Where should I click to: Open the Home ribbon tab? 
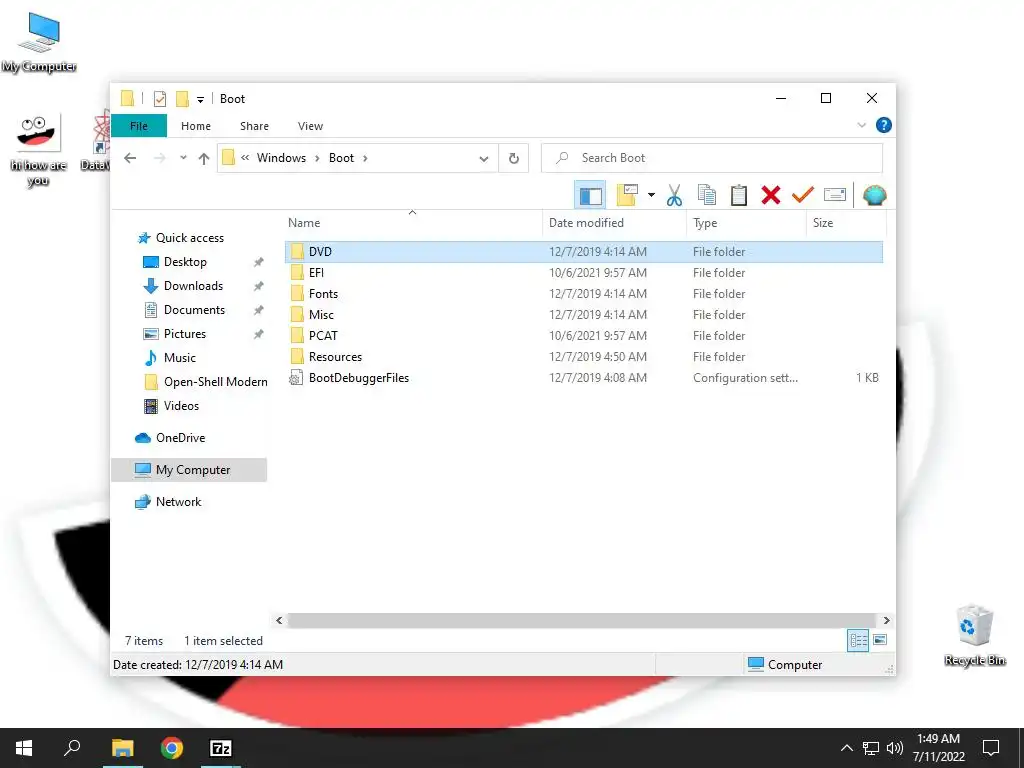tap(196, 126)
